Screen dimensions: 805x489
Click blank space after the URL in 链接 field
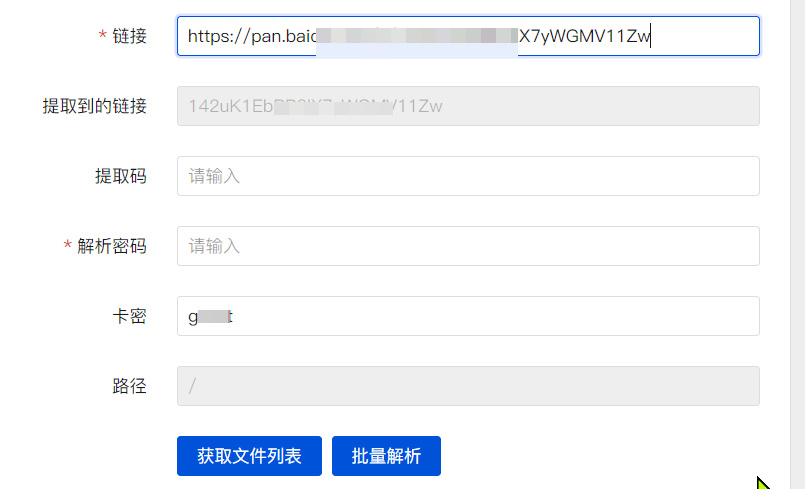[704, 36]
